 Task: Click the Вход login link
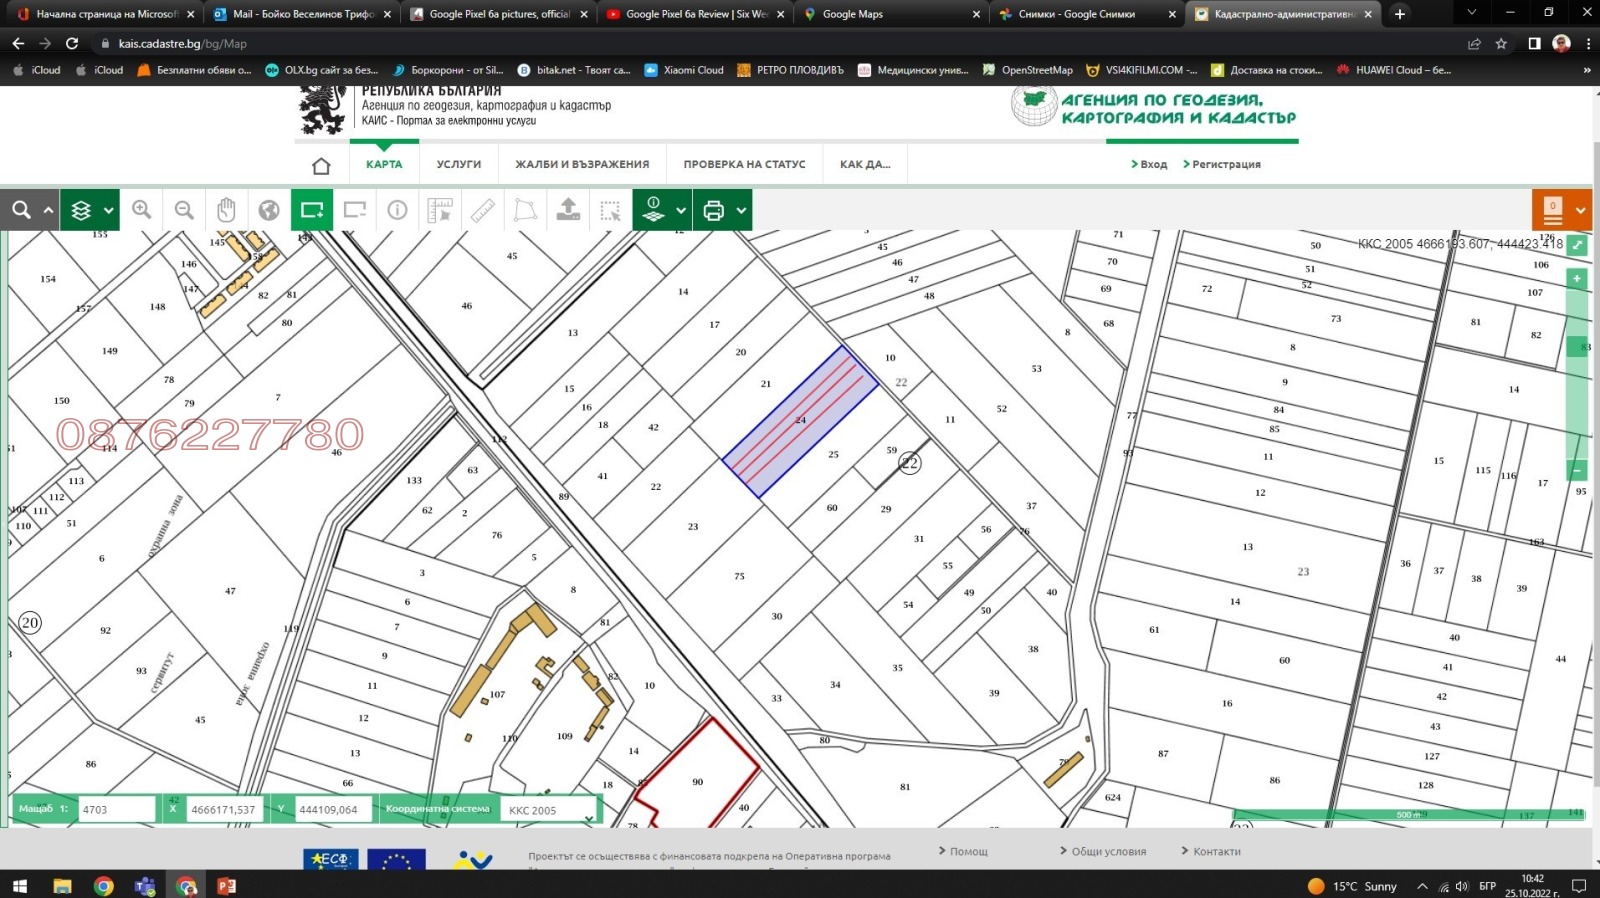(1152, 164)
